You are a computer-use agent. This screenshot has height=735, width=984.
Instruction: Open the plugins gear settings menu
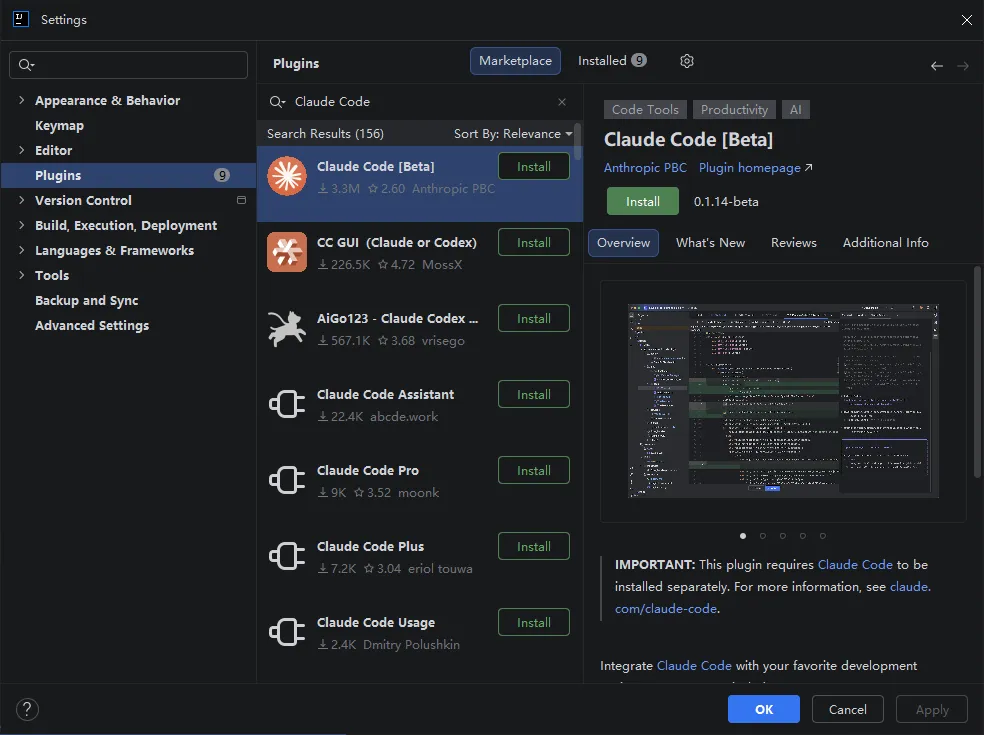[687, 61]
